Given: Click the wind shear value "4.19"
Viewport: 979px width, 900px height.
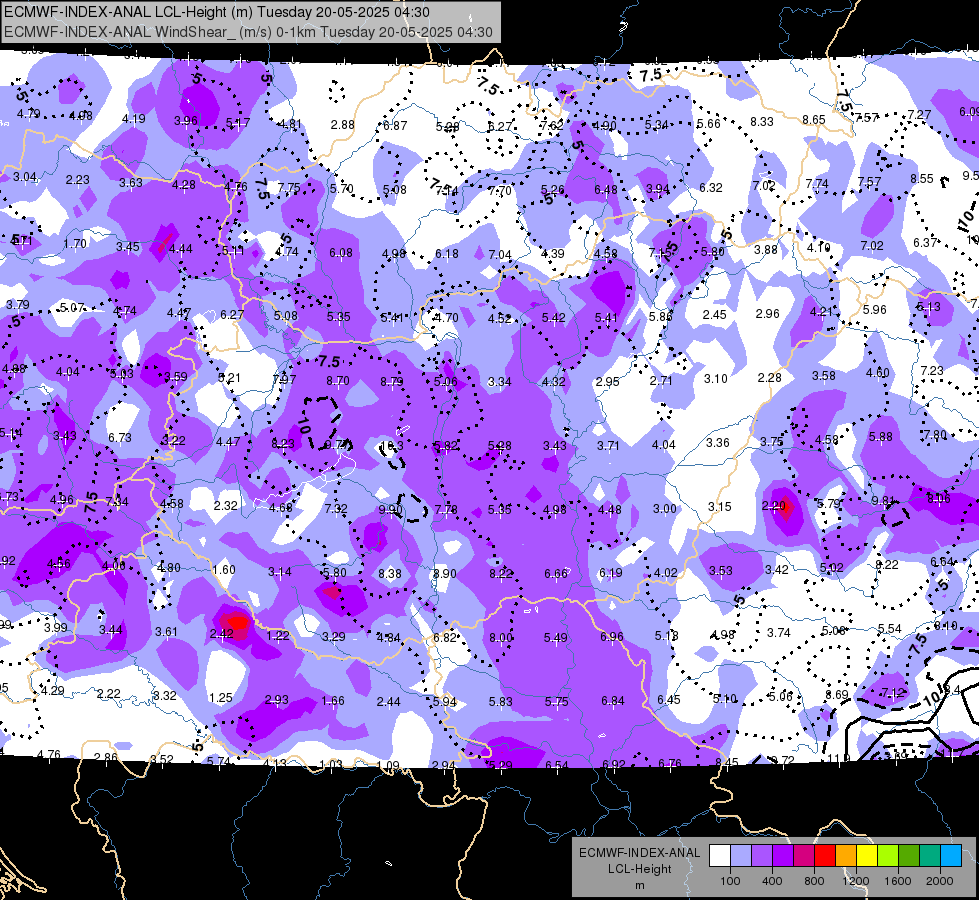Looking at the screenshot, I should tap(134, 119).
